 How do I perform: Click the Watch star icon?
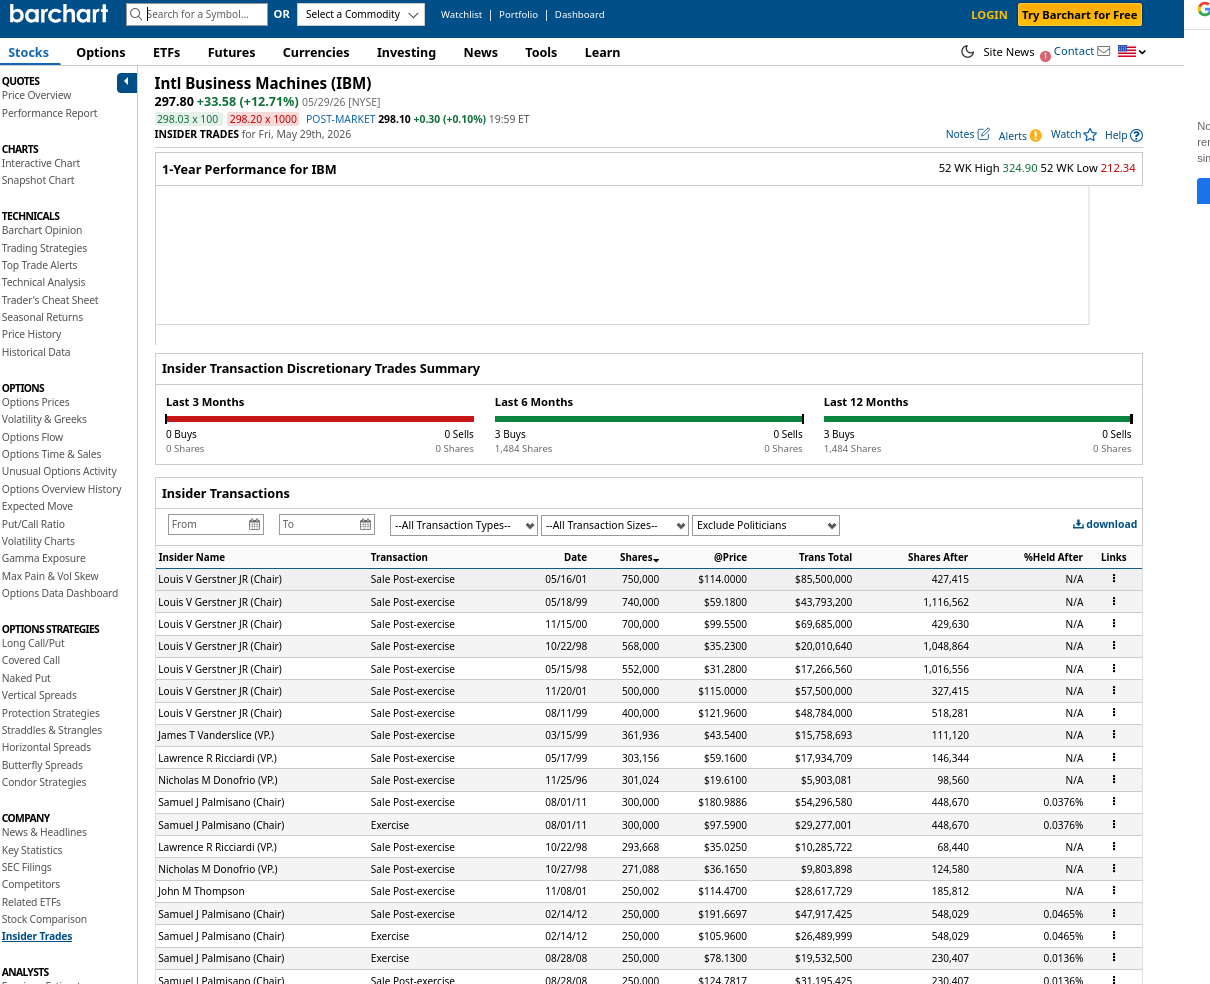pos(1090,135)
